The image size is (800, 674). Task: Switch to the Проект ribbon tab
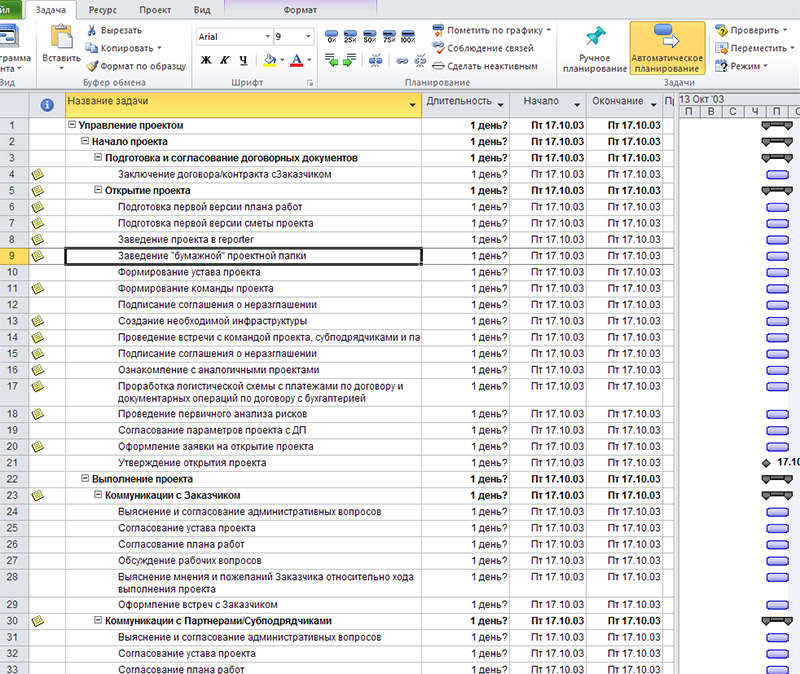[154, 9]
